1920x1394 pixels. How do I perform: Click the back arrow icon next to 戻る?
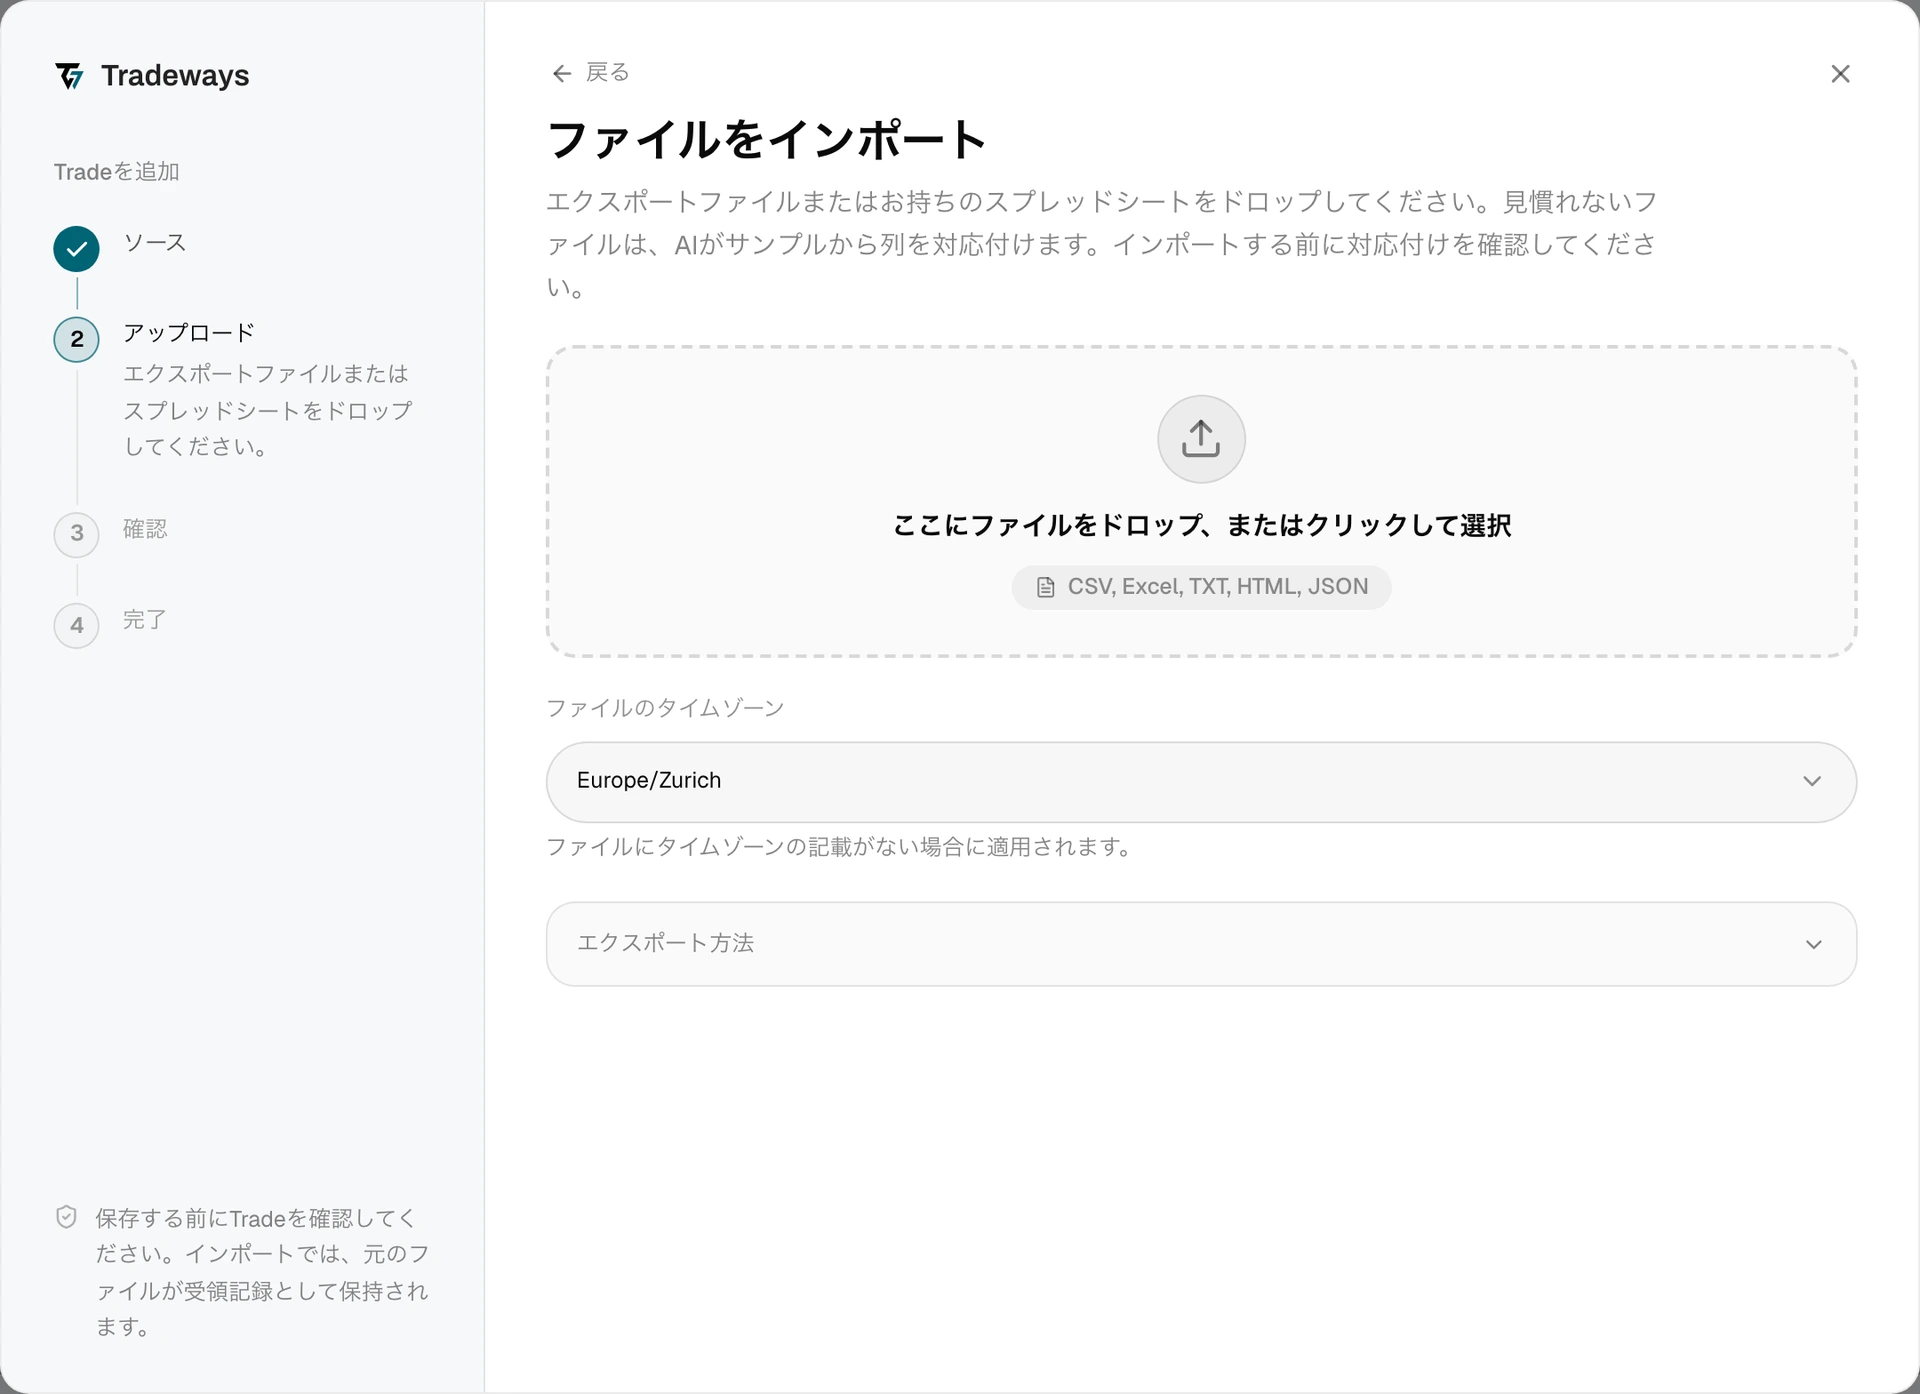tap(562, 73)
